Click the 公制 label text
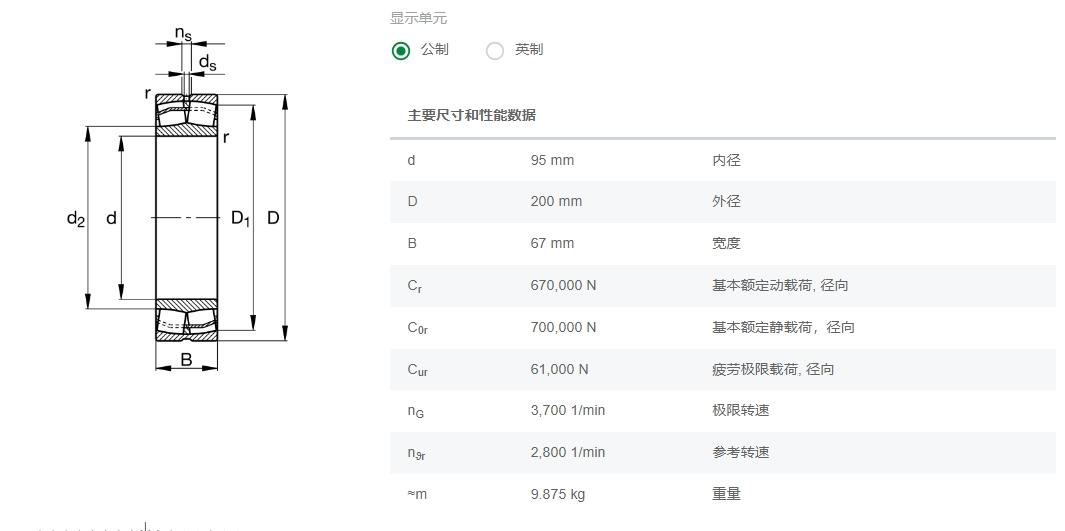 point(435,50)
